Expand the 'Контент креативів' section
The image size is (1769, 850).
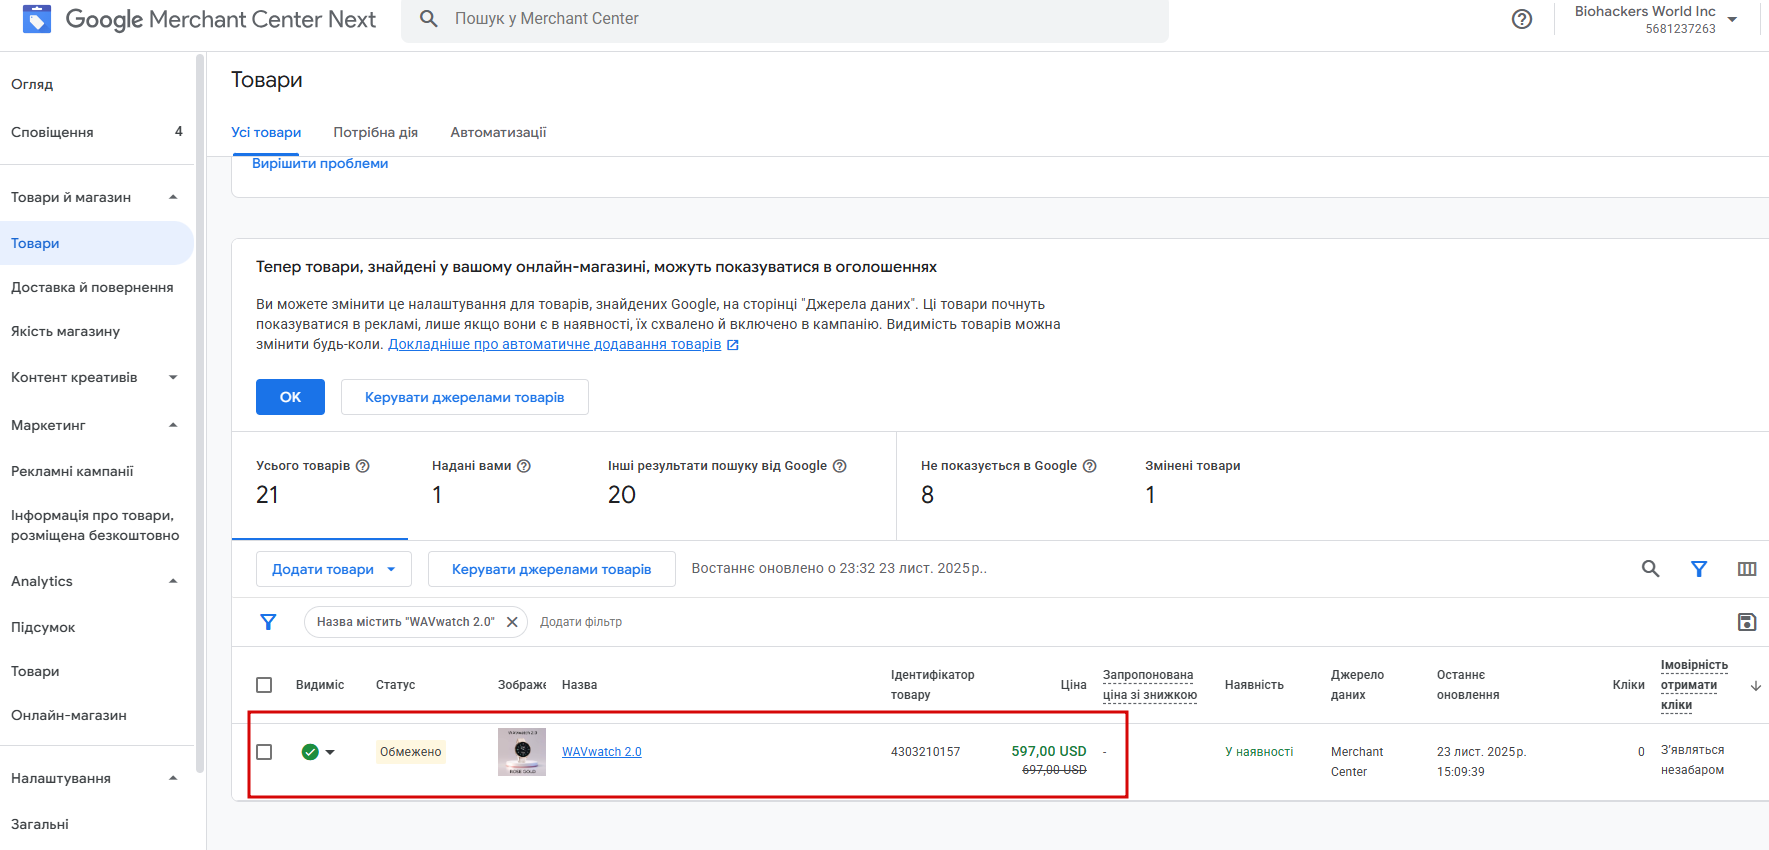tap(173, 377)
